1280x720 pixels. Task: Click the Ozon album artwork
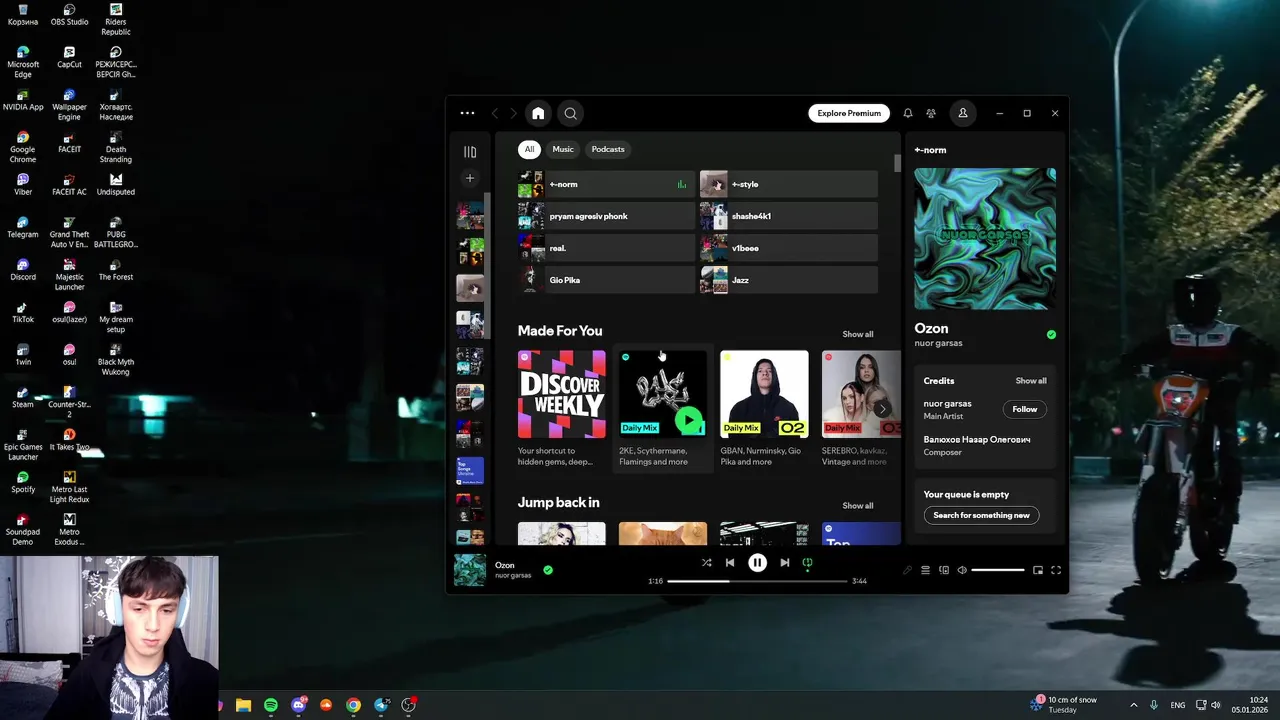point(985,239)
